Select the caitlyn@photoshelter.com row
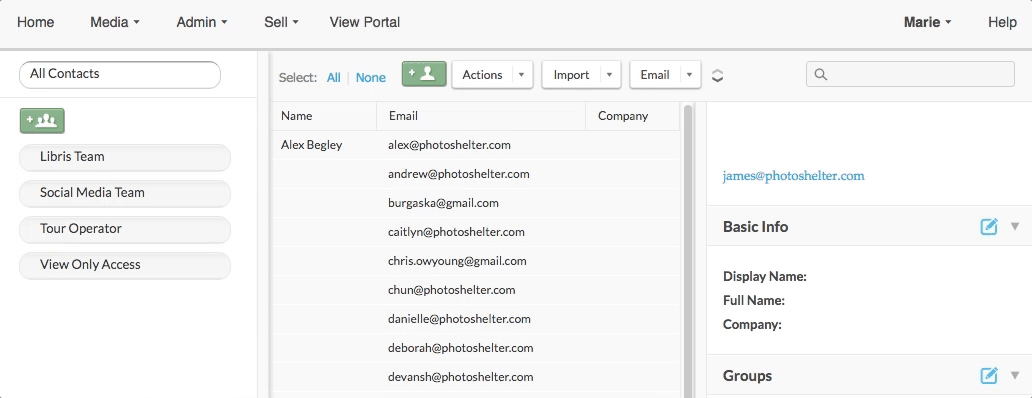 [x=475, y=232]
